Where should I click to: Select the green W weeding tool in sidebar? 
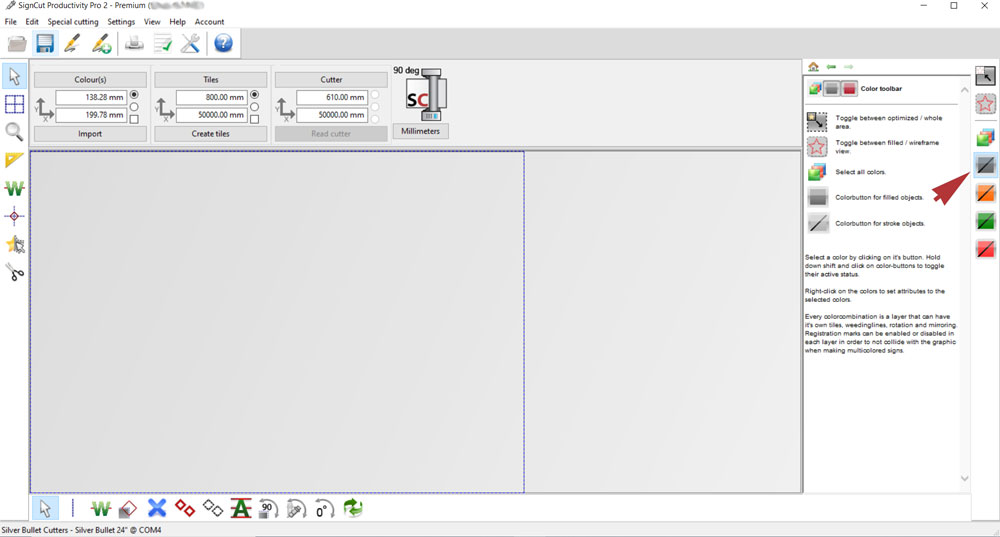[14, 188]
